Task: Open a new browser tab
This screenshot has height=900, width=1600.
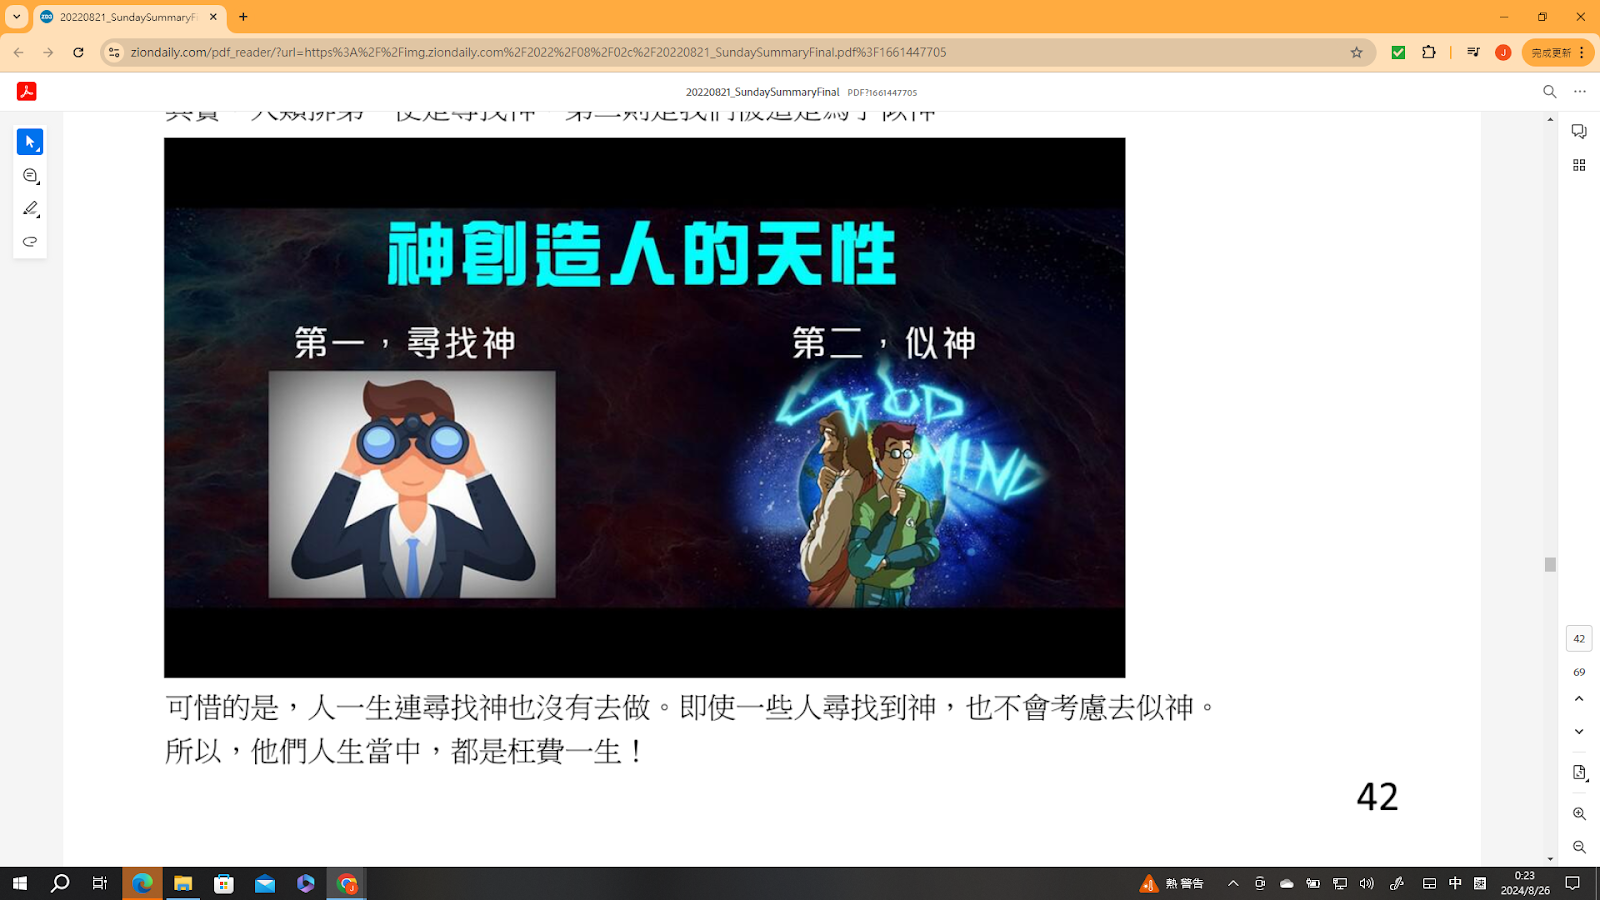Action: (x=243, y=17)
